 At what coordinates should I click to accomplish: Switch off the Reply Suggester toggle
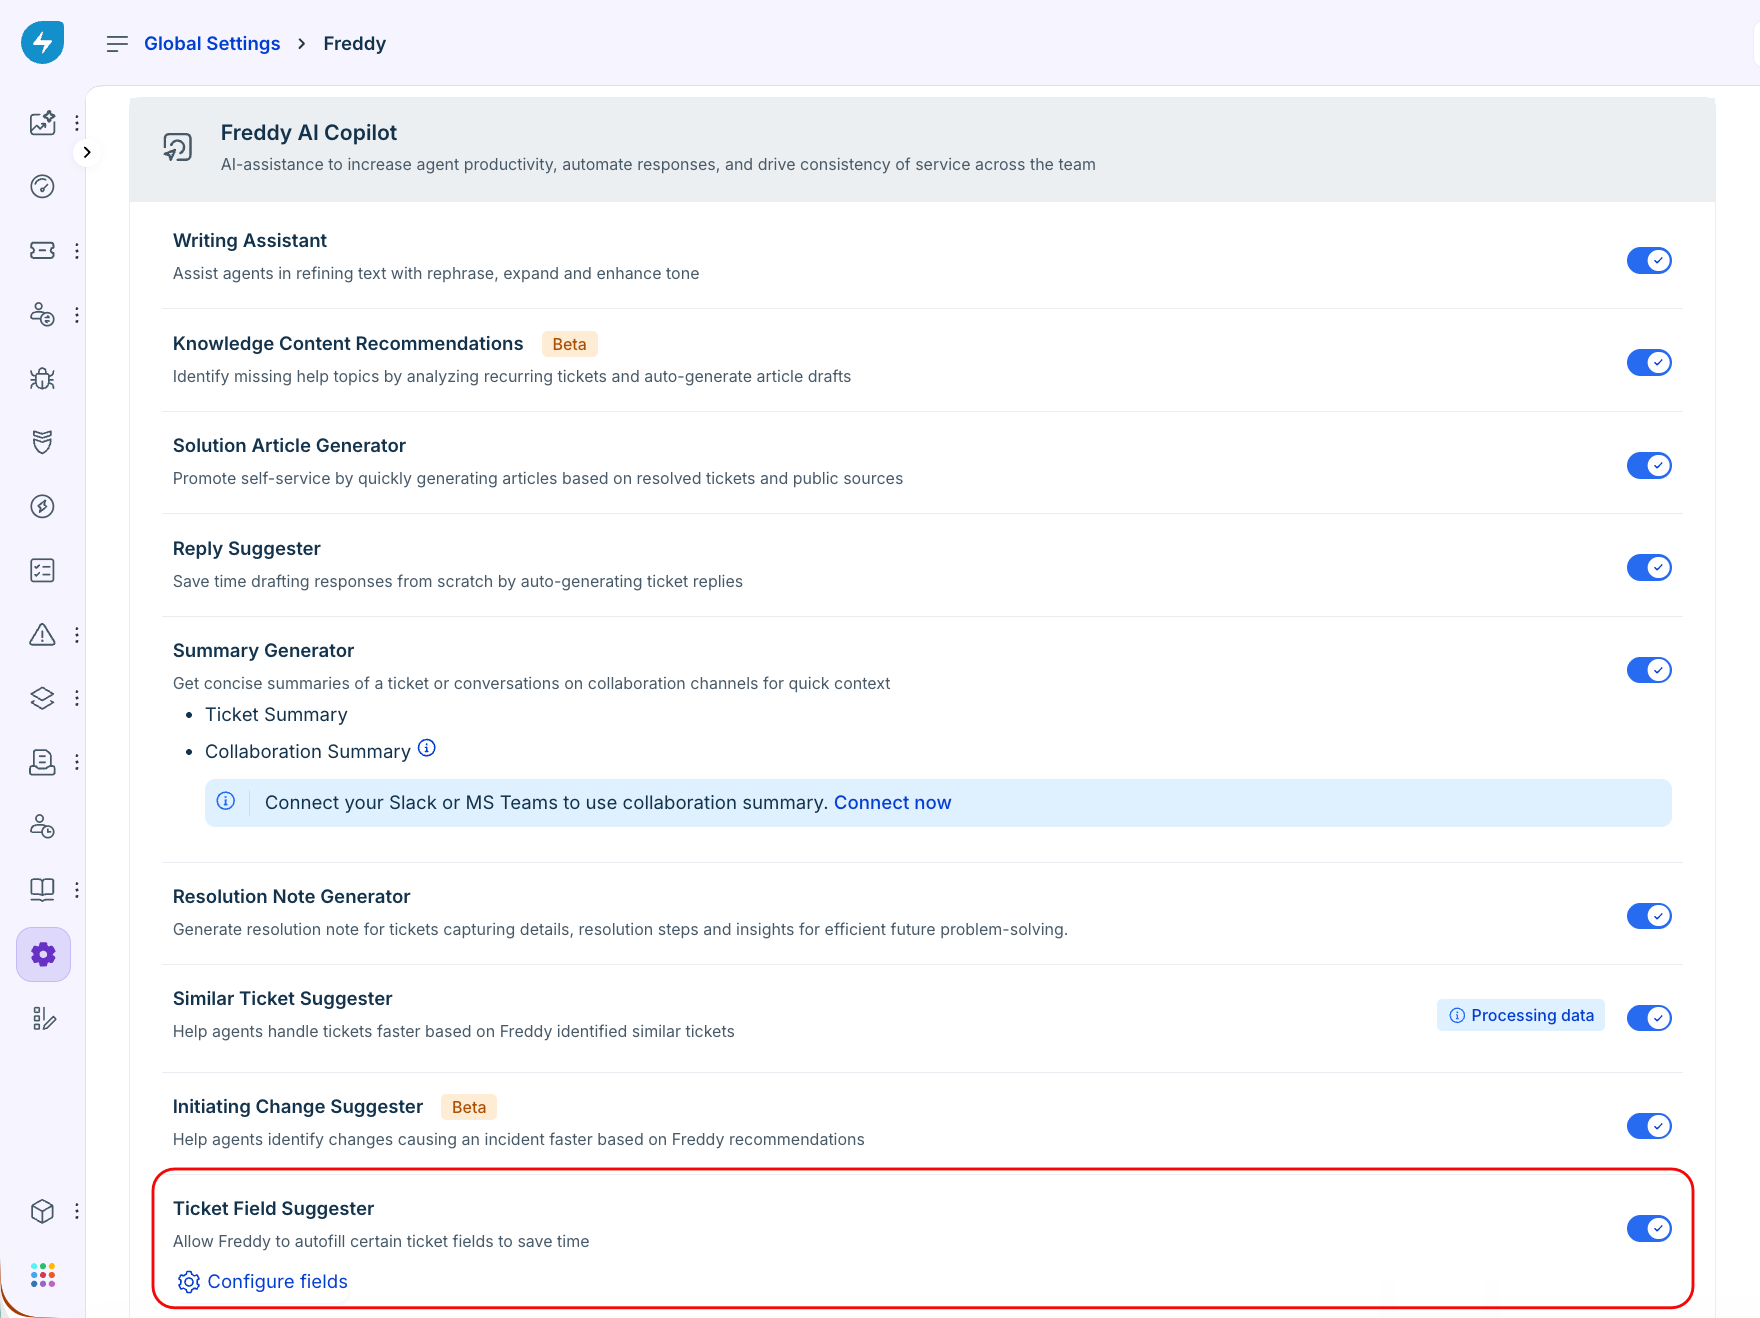(x=1649, y=568)
